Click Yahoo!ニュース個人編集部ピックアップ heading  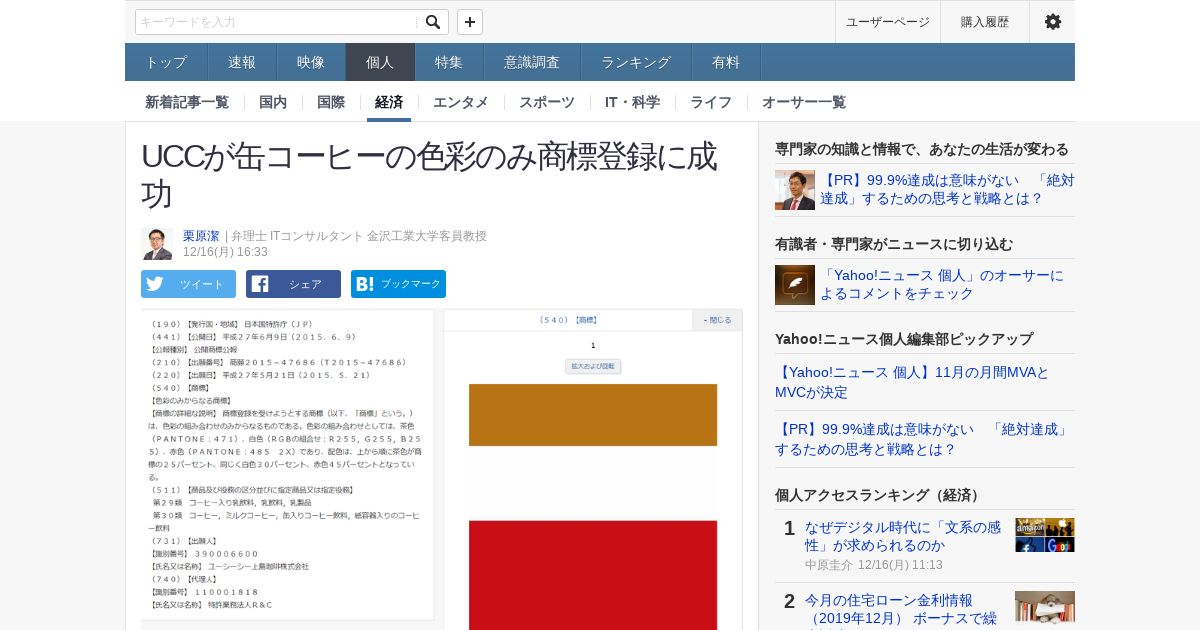coord(904,339)
